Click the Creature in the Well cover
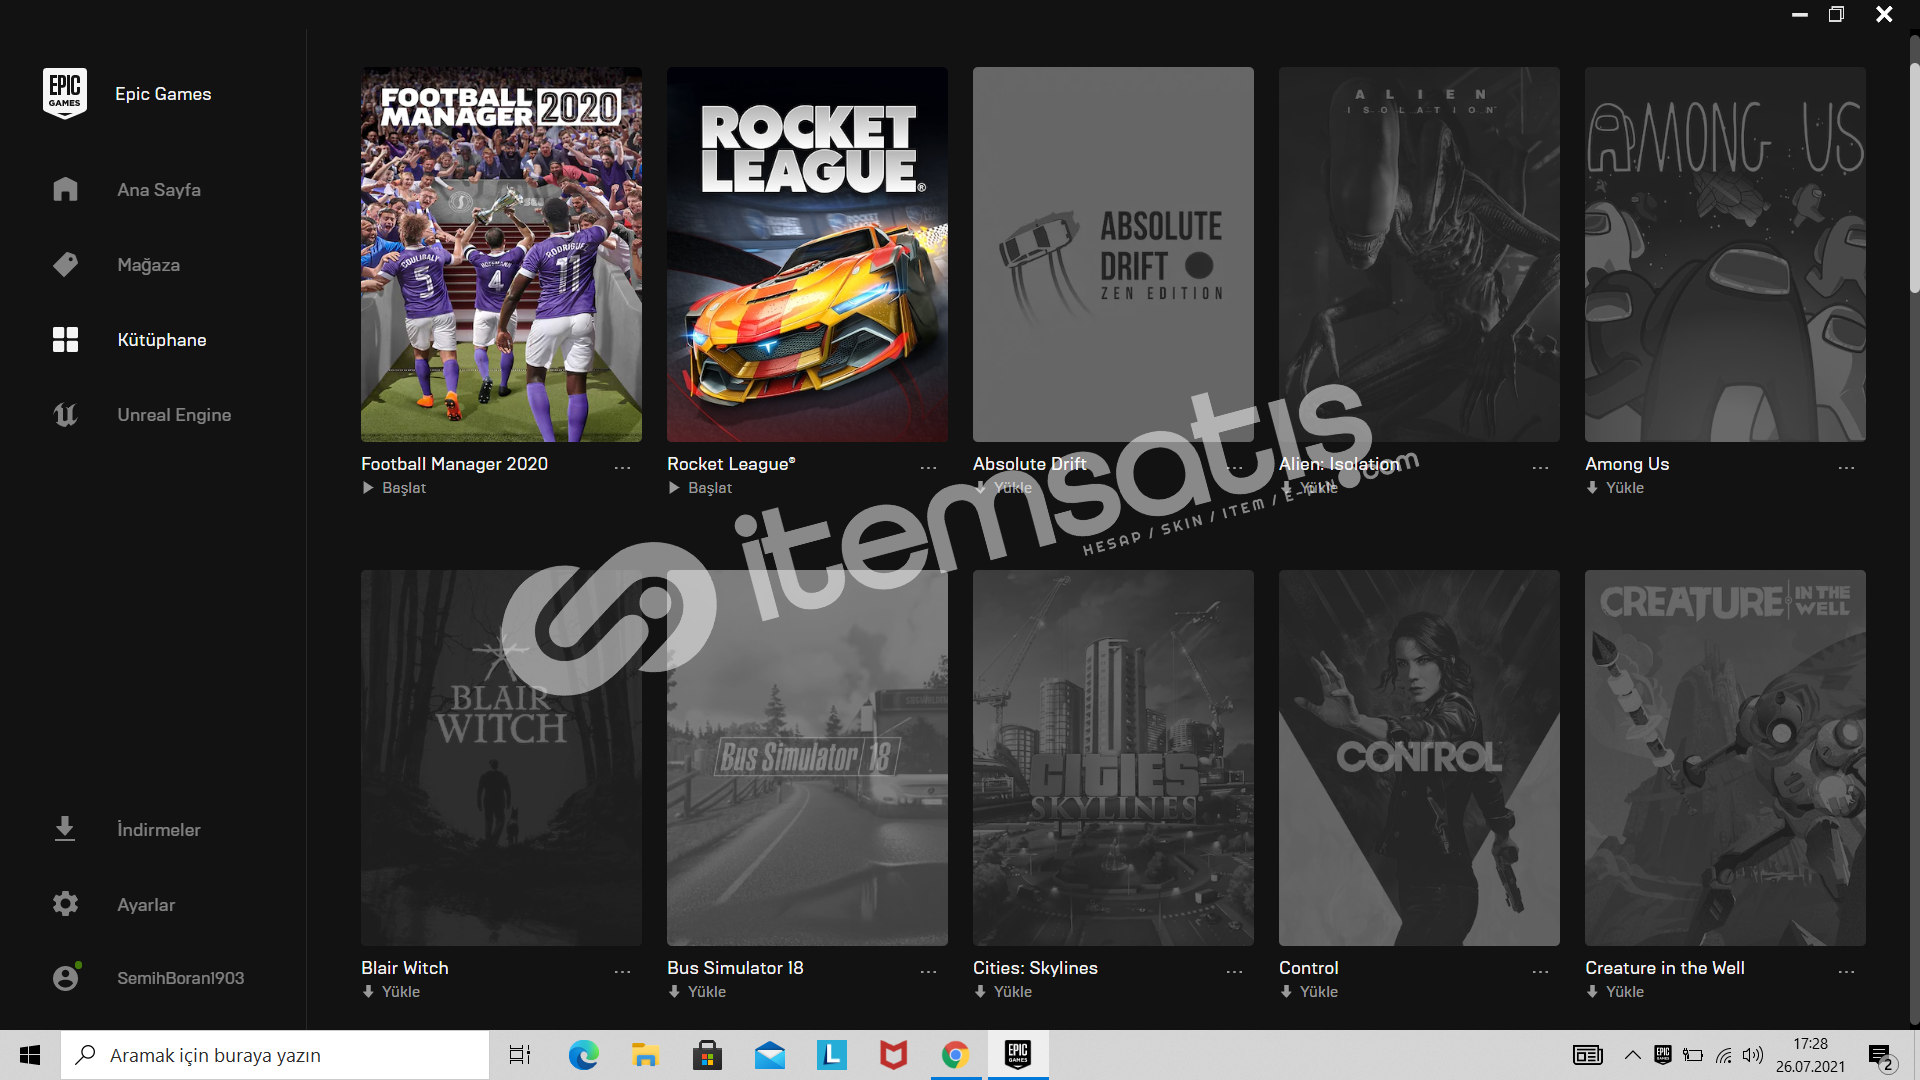Screen dimensions: 1920x1080 1725,758
